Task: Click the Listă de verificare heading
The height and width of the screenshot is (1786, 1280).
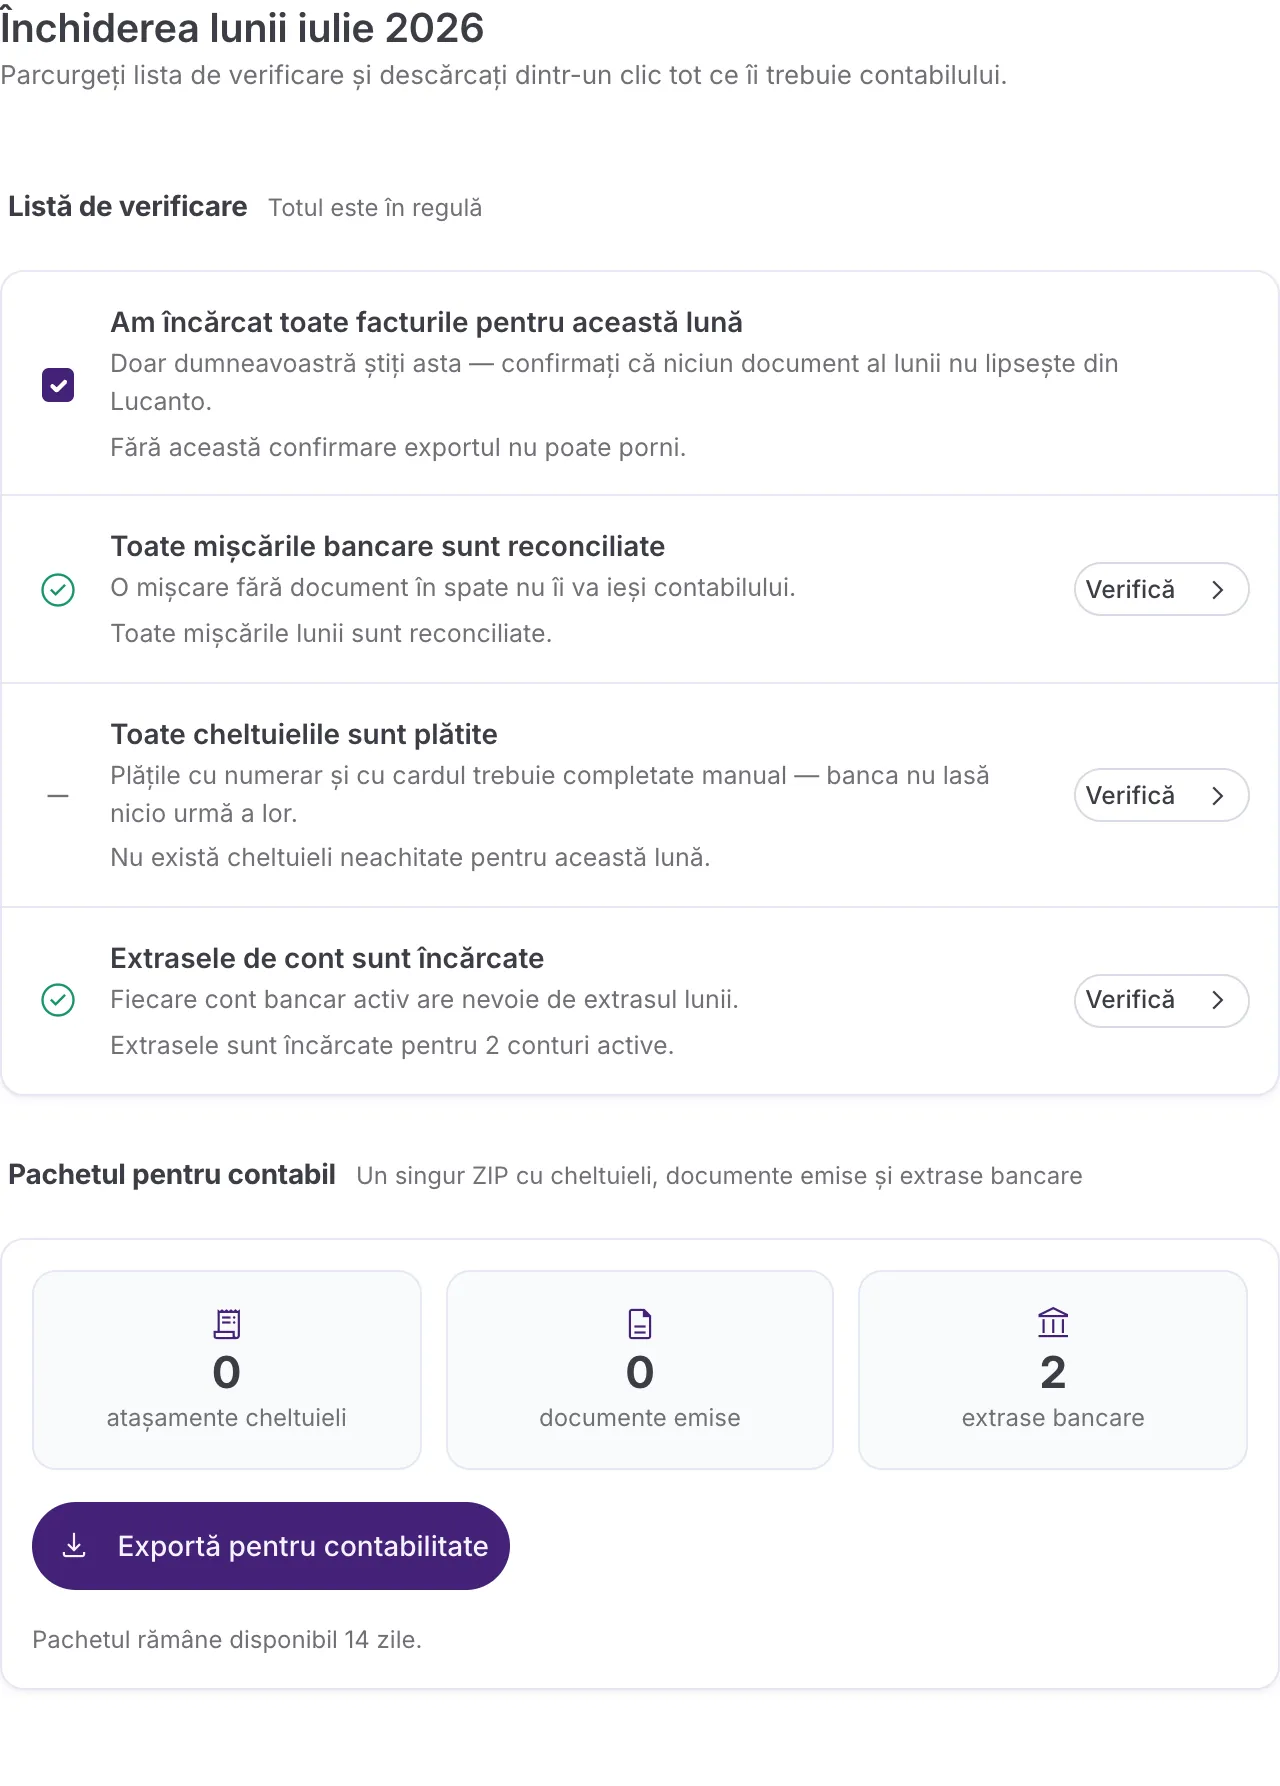Action: 127,206
